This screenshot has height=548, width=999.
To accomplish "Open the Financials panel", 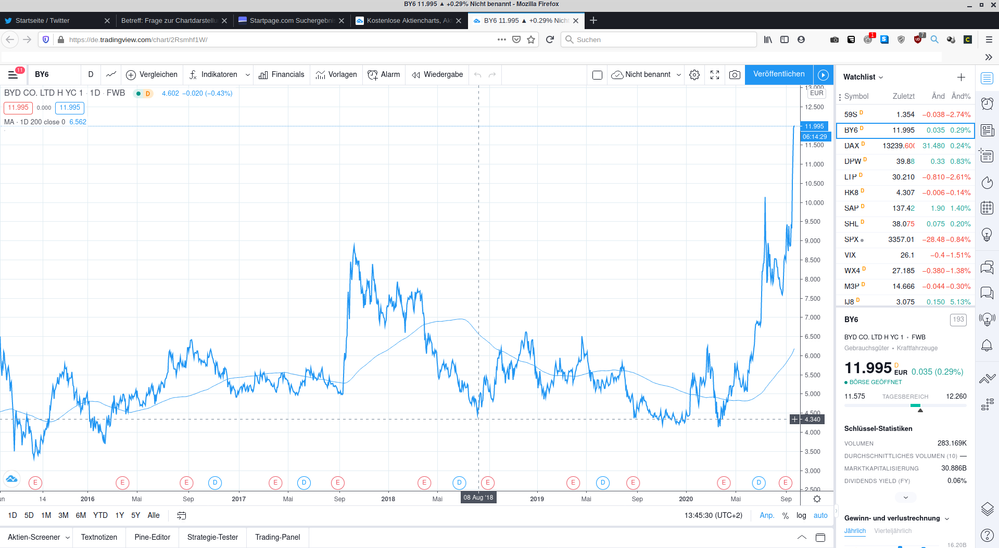I will click(x=281, y=75).
